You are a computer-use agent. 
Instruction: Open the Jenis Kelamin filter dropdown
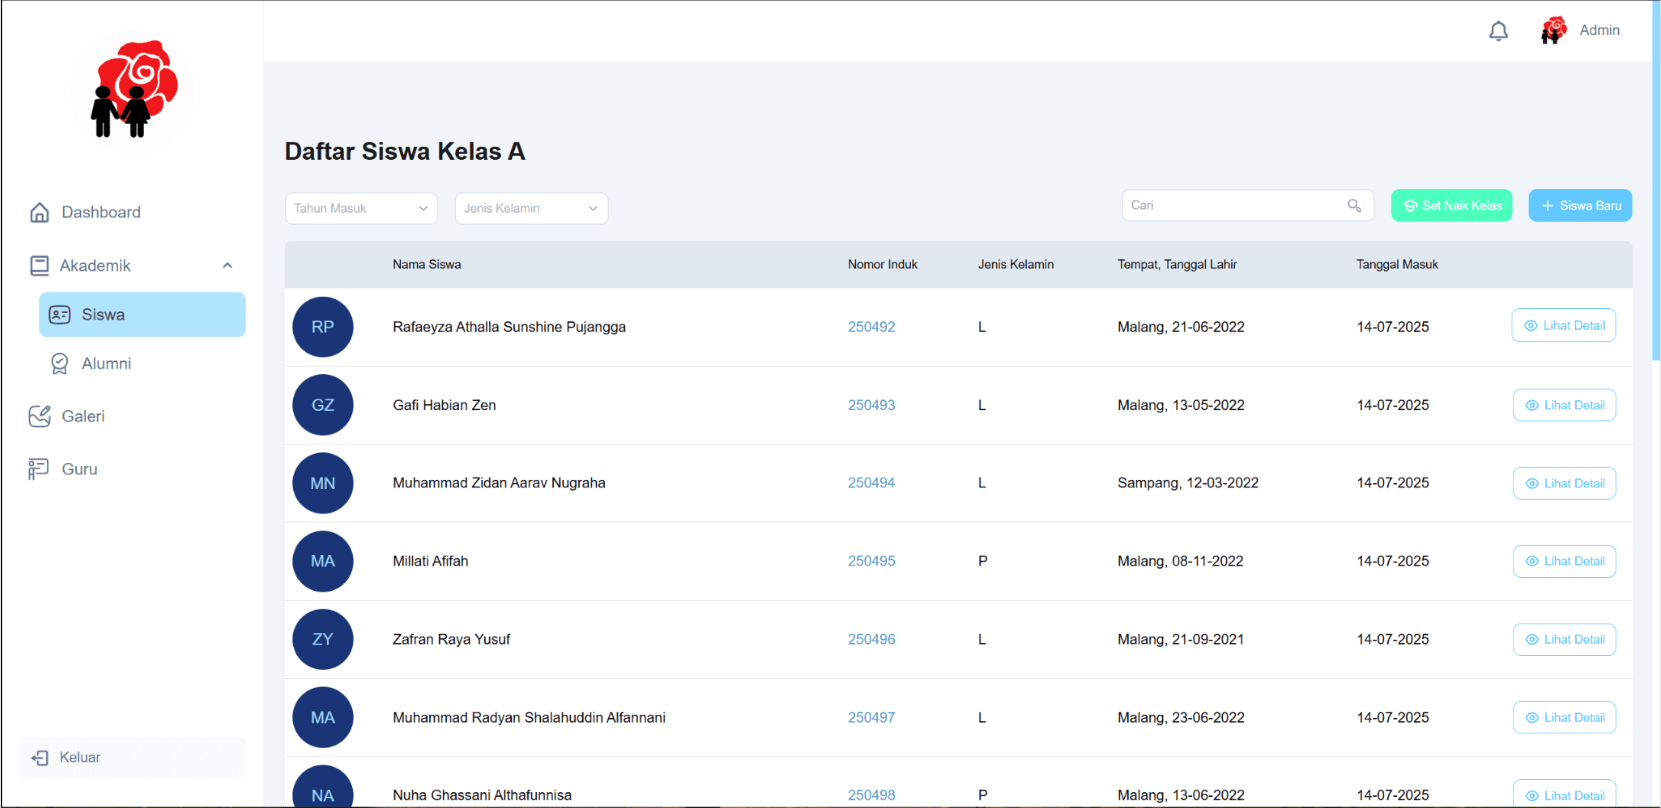[x=531, y=208]
